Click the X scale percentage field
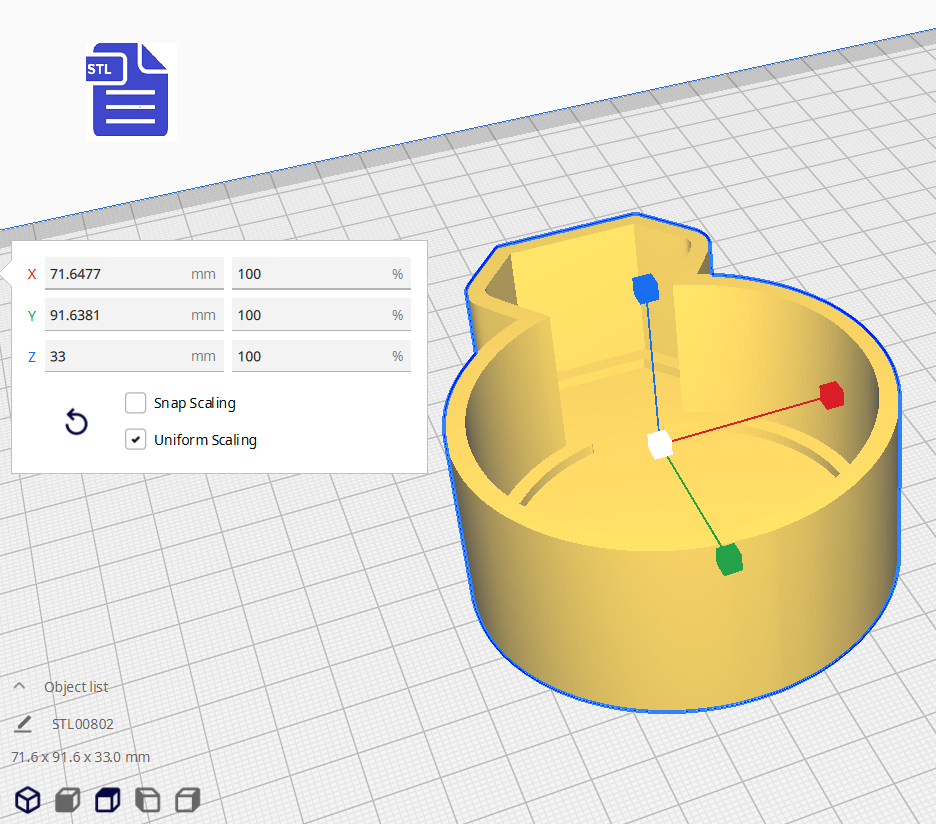Screen dimensions: 936x824 (x=310, y=274)
